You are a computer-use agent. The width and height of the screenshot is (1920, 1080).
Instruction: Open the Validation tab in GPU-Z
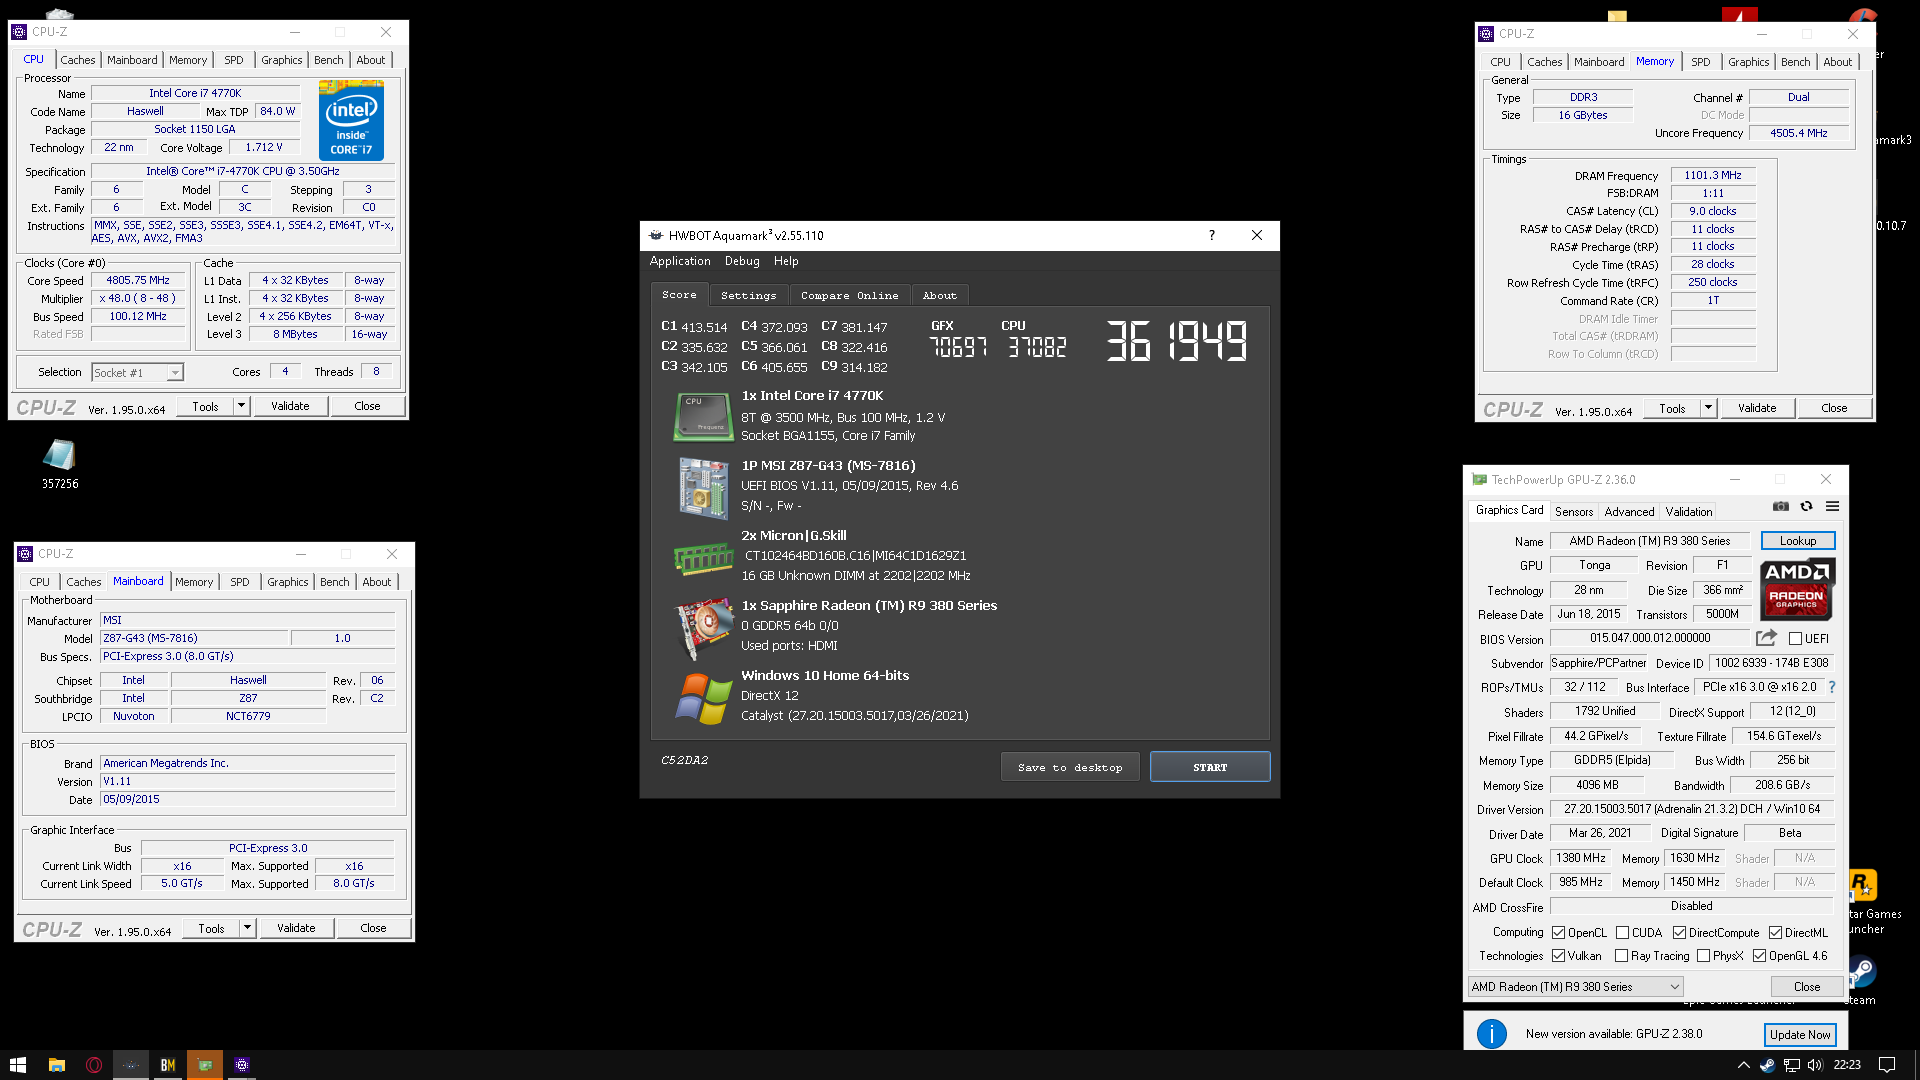[1688, 512]
